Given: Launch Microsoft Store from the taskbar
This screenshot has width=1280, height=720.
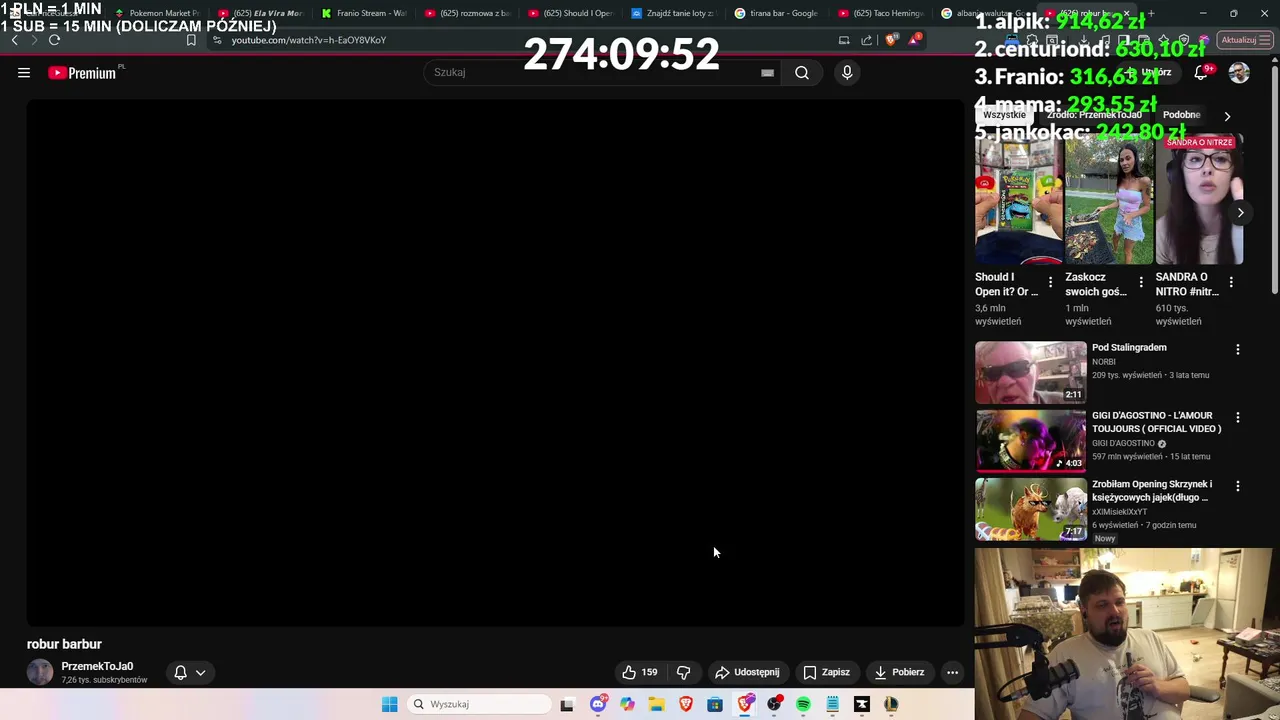Looking at the screenshot, I should [x=715, y=704].
